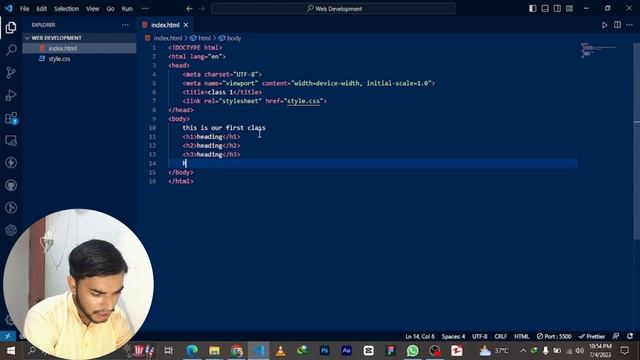Open the Windows Start menu
640x360 pixels.
pos(11,351)
